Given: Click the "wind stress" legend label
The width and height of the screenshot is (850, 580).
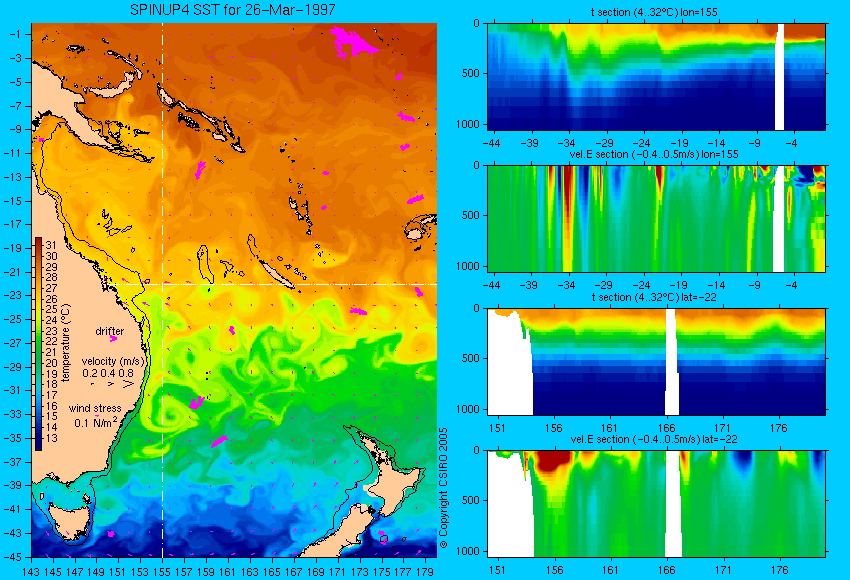Looking at the screenshot, I should (95, 408).
